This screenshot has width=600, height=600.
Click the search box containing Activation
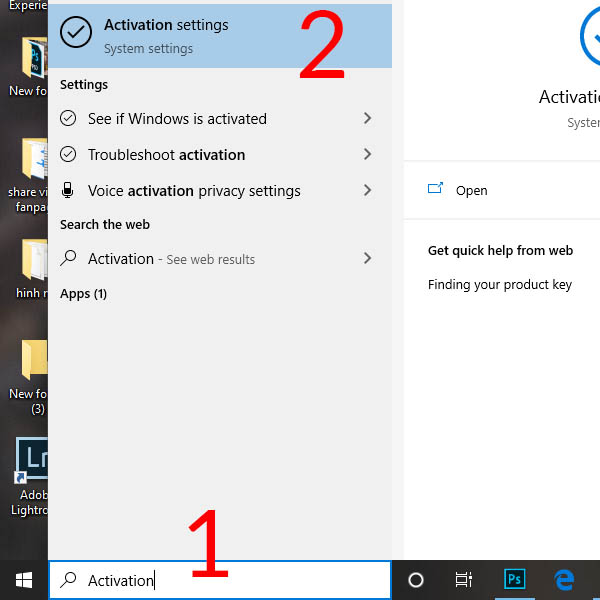(220, 580)
